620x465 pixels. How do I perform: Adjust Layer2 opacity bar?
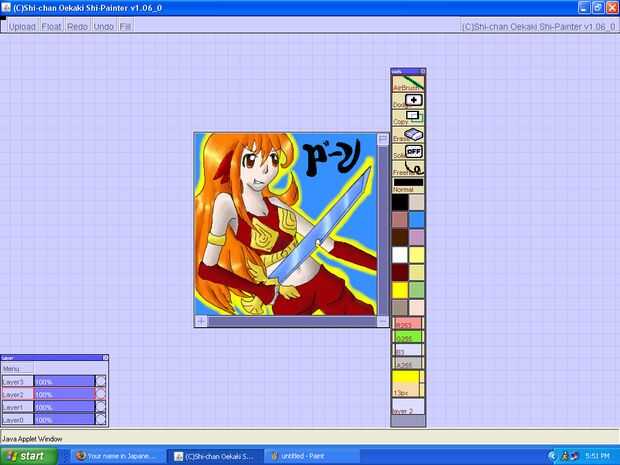point(64,395)
